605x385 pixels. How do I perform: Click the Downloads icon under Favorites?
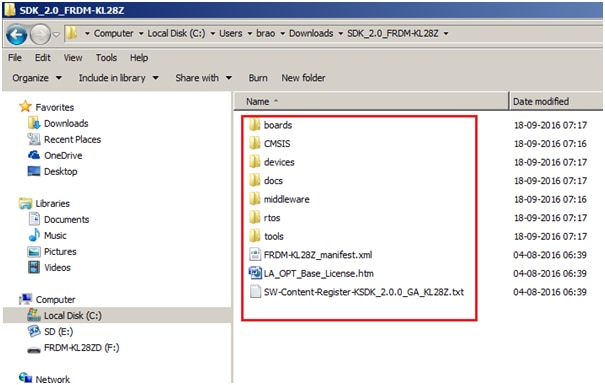point(34,123)
